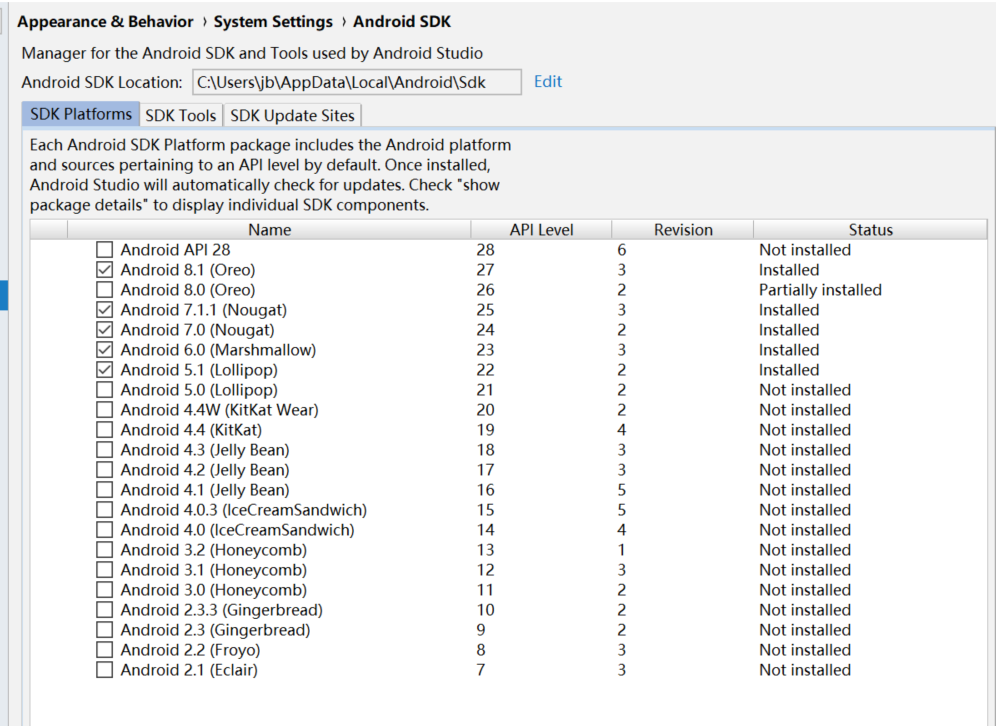This screenshot has height=726, width=996.
Task: Sort by the API Level column header
Action: pos(541,230)
